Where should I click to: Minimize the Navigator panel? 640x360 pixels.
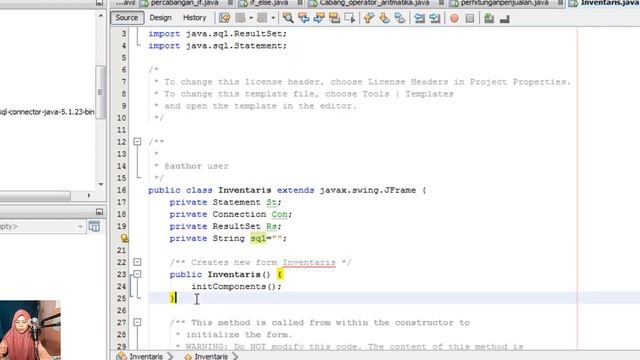(x=99, y=211)
